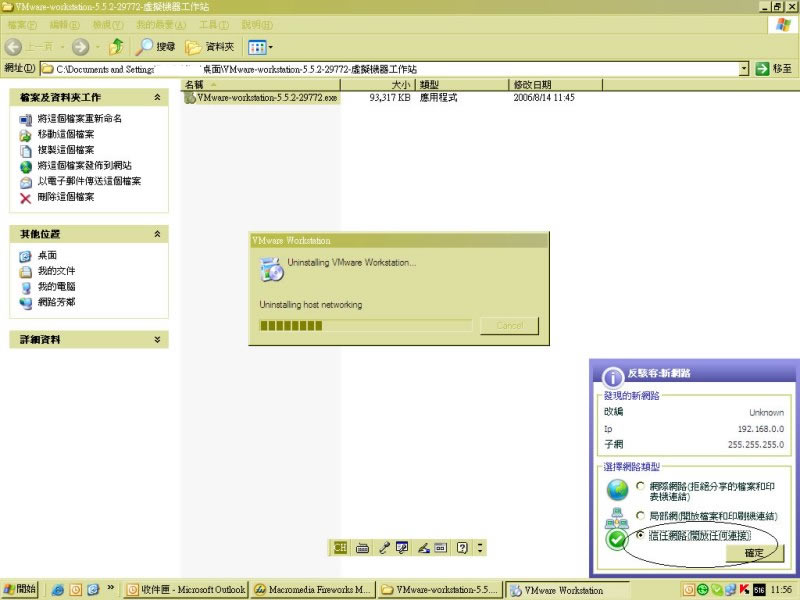Click the CH language bar indicator
The height and width of the screenshot is (600, 800).
pos(340,548)
